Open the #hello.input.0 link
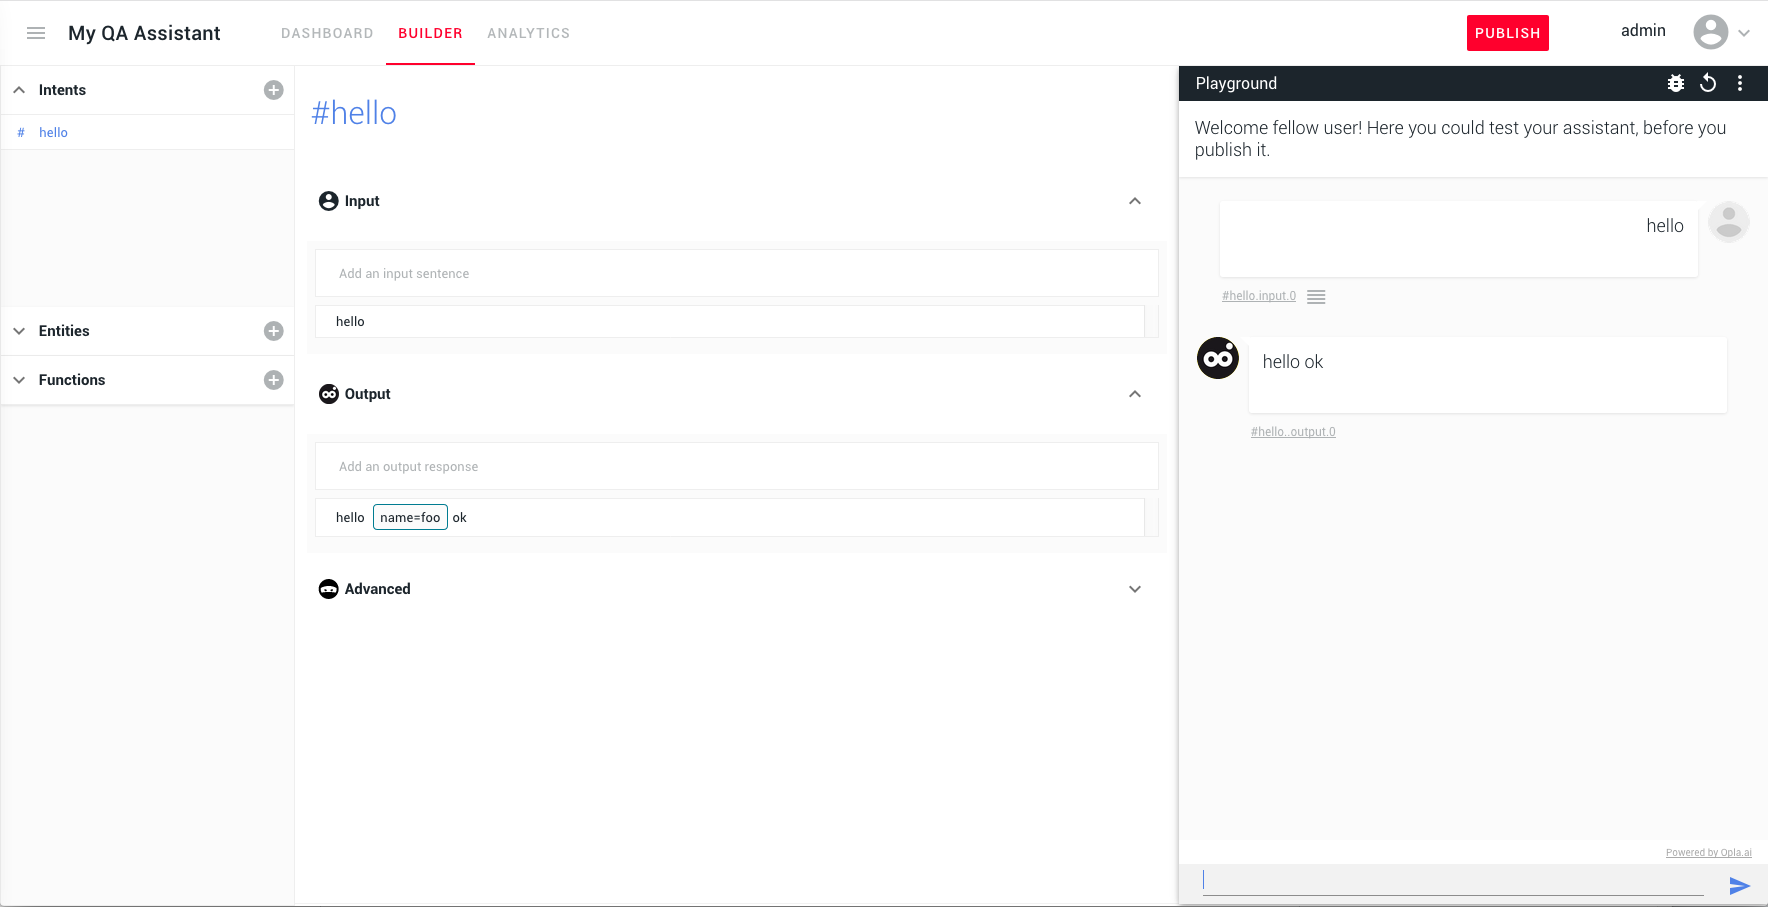The width and height of the screenshot is (1768, 907). point(1258,296)
